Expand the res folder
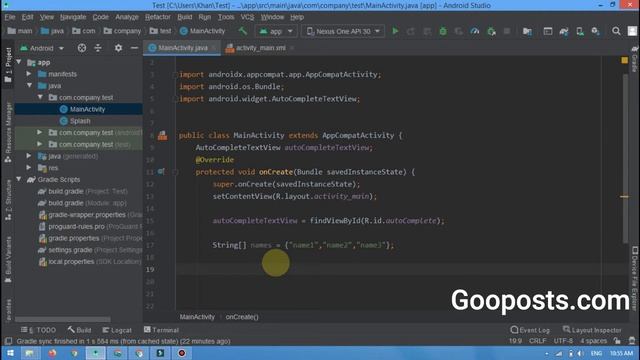The image size is (640, 360). [29, 167]
